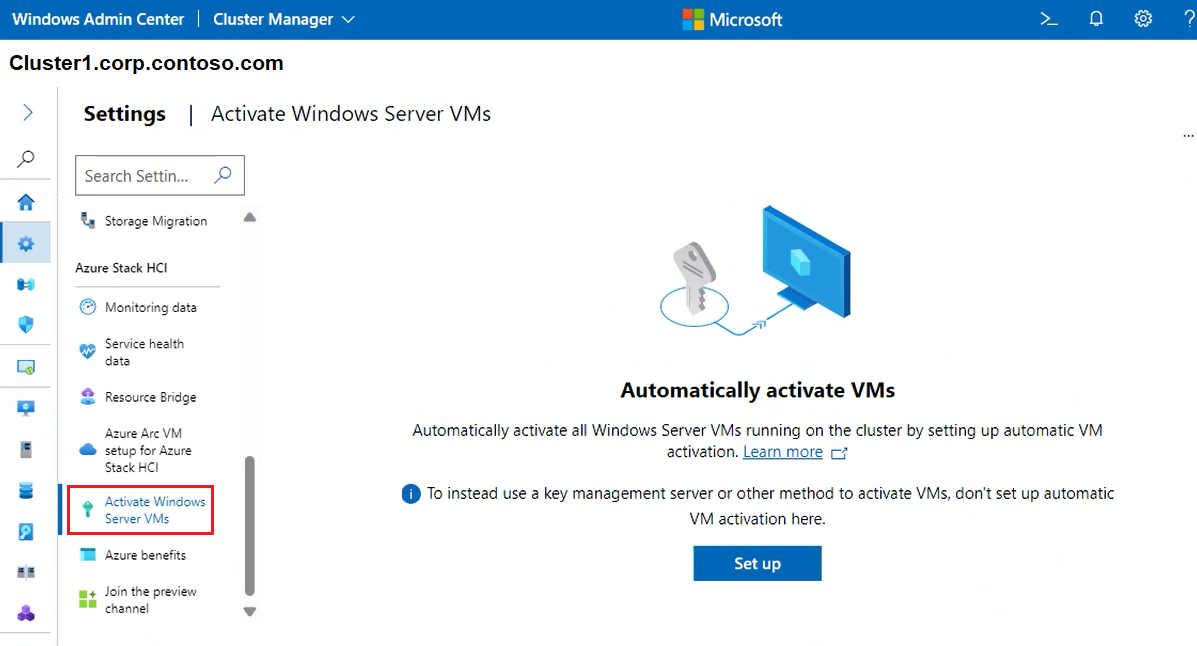Open notifications via the bell icon
This screenshot has width=1197, height=646.
[x=1095, y=18]
